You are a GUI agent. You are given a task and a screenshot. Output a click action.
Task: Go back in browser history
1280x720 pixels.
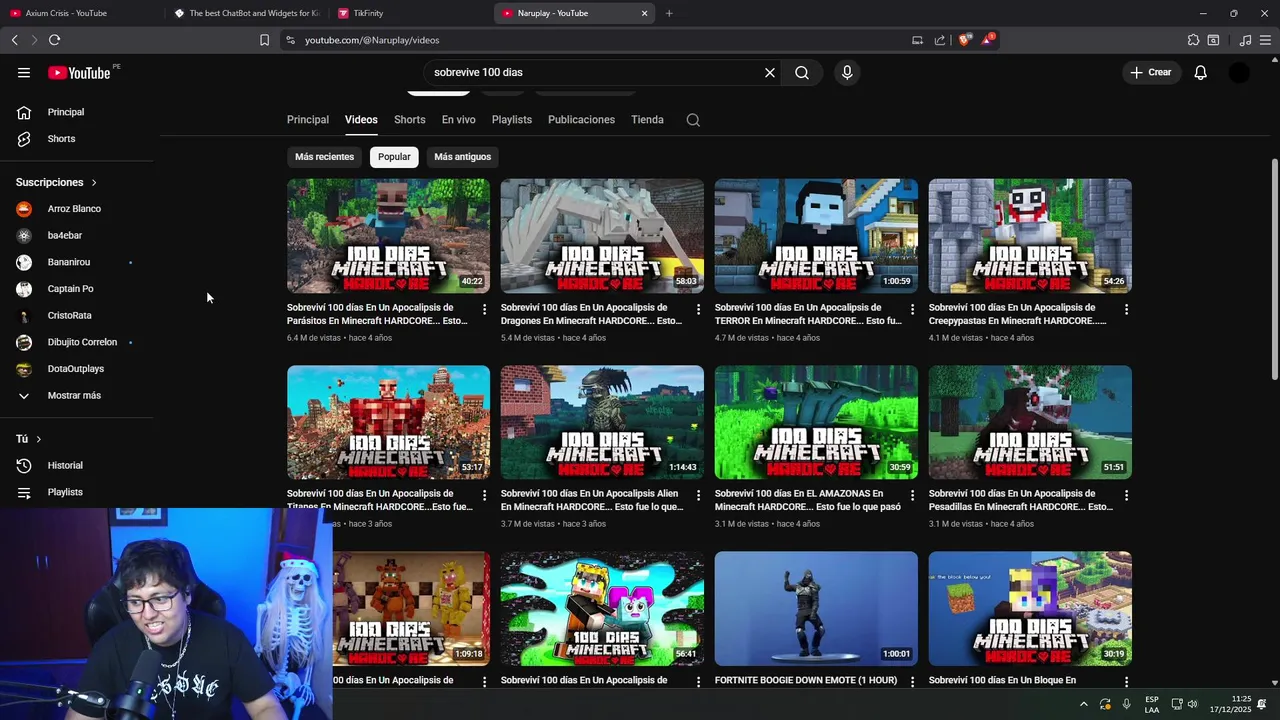point(14,40)
